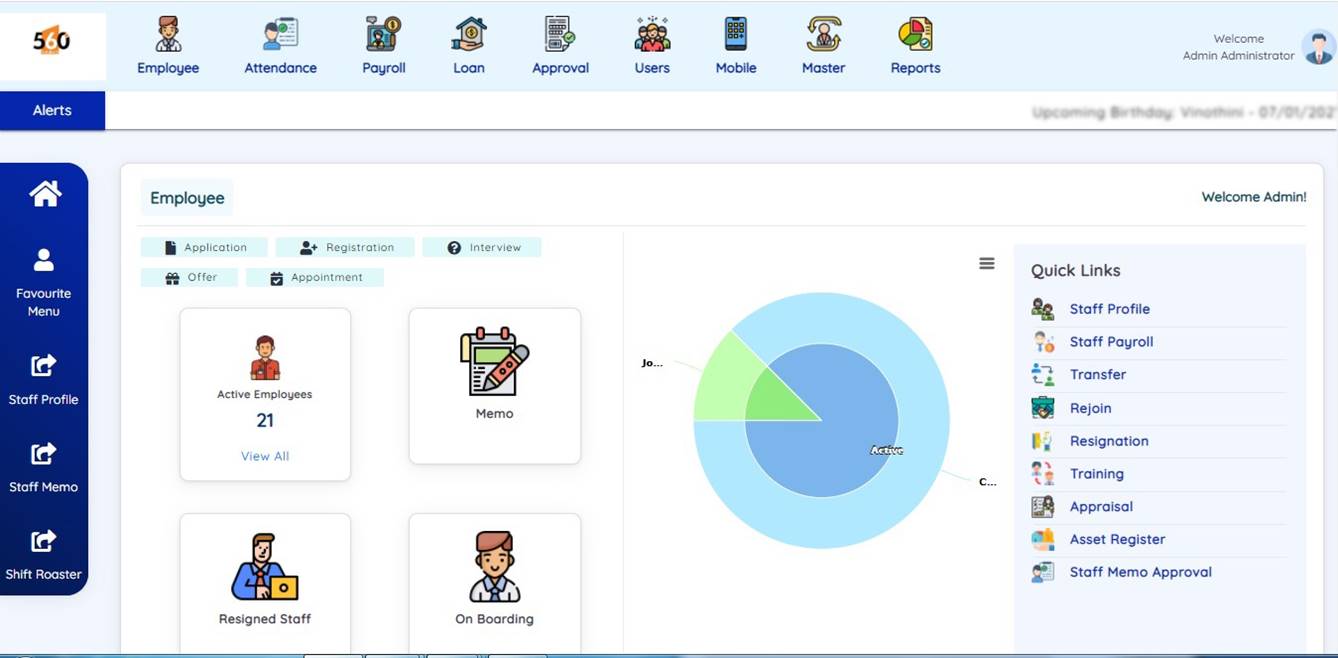Open the Asset Register quick link
This screenshot has width=1338, height=658.
click(x=1117, y=539)
